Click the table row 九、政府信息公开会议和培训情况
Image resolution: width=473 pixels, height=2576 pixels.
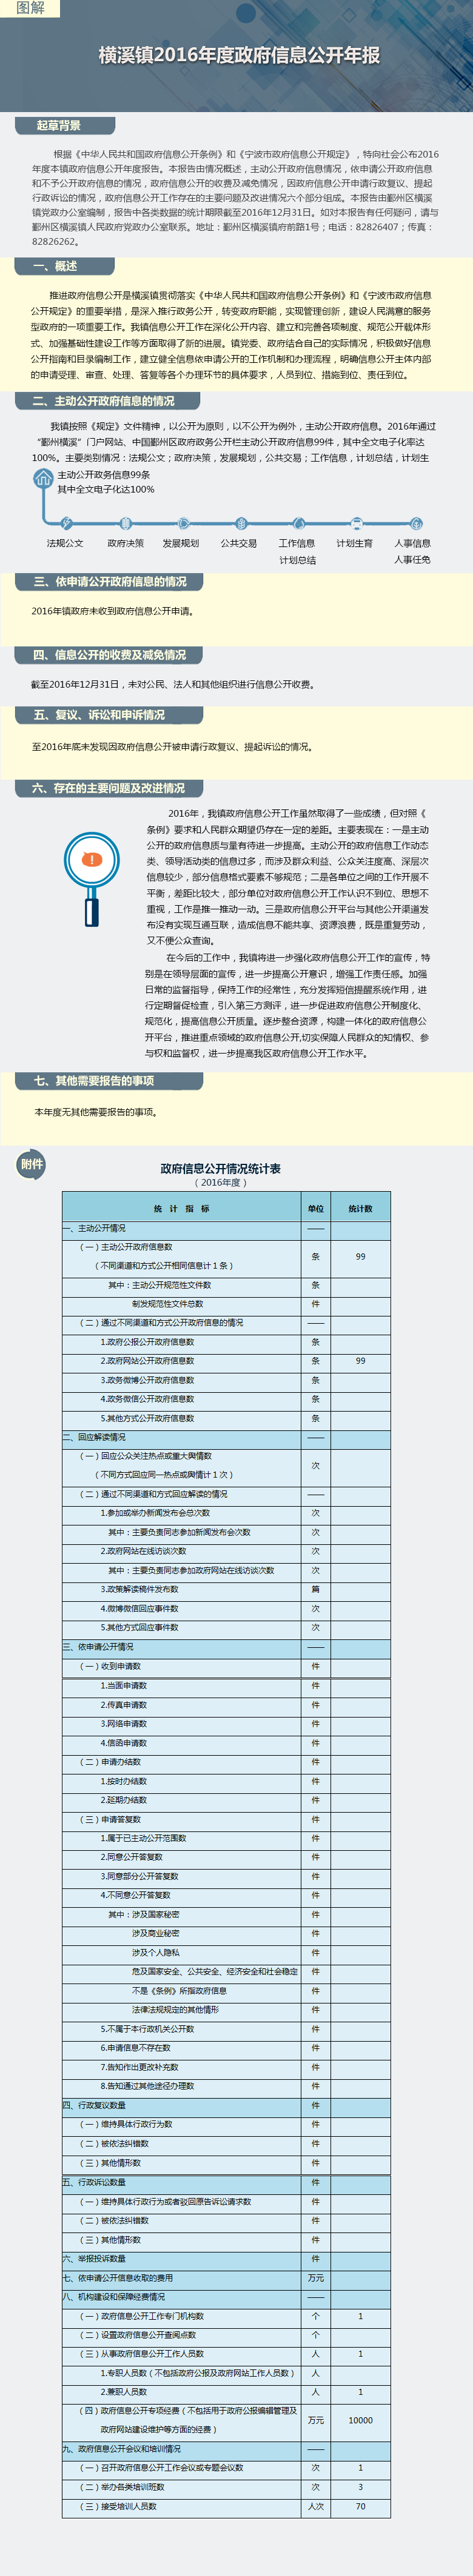click(226, 2449)
